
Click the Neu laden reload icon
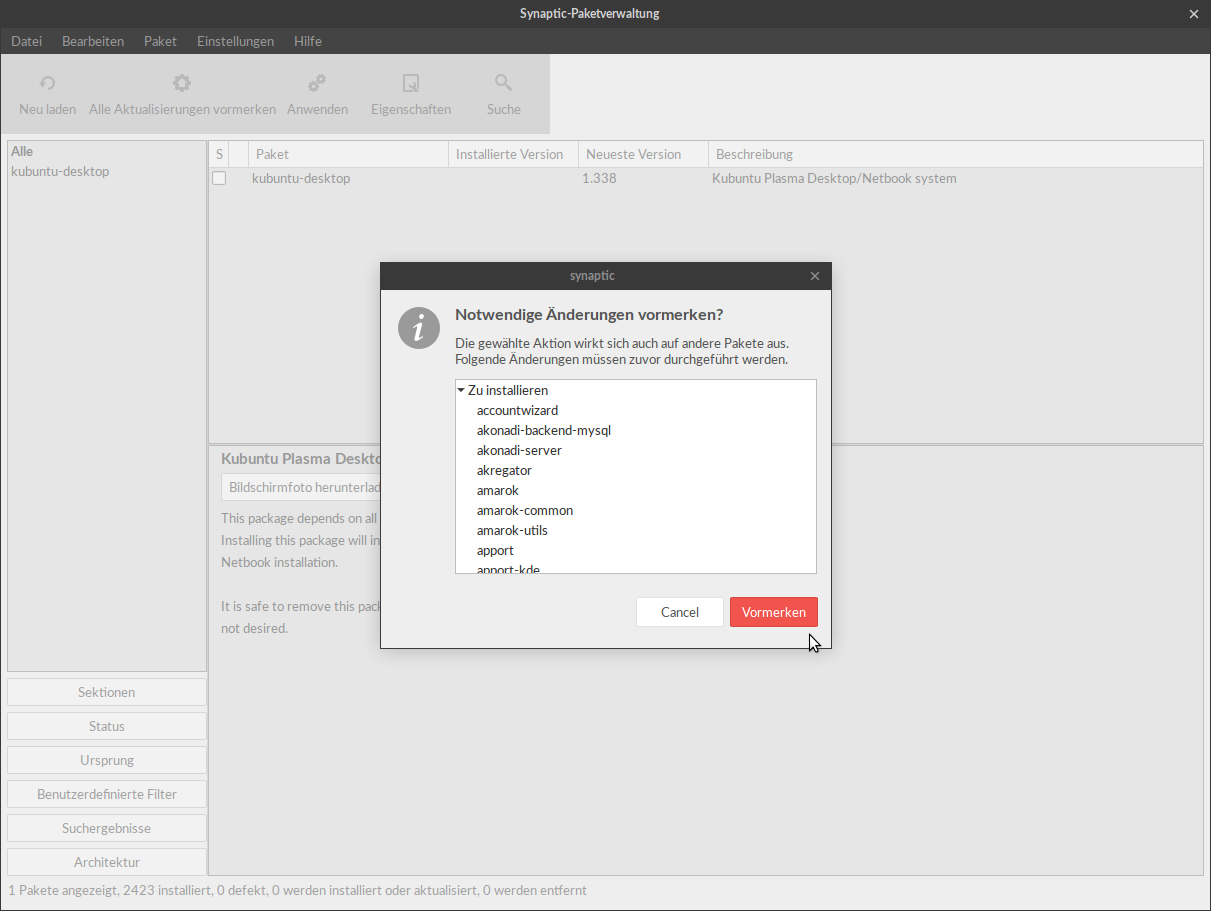coord(47,83)
